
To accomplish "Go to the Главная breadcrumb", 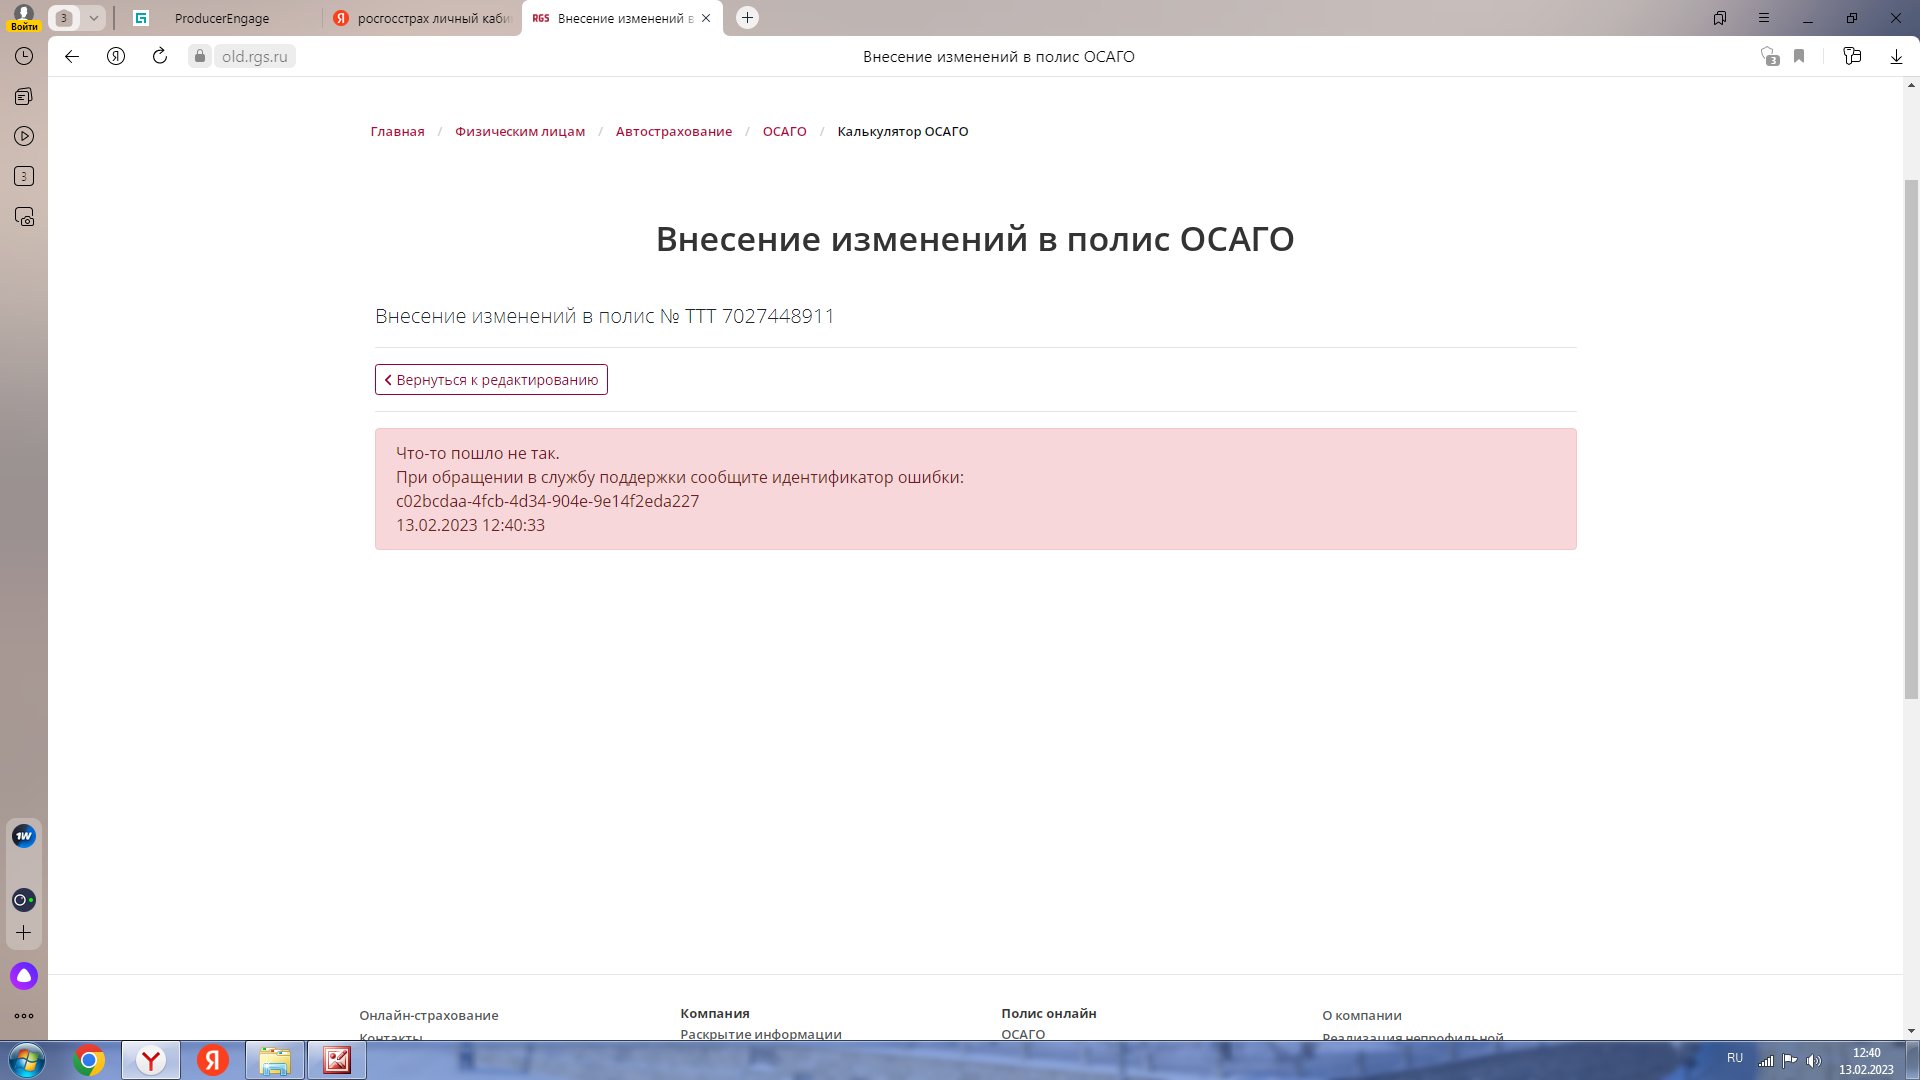I will pos(397,131).
